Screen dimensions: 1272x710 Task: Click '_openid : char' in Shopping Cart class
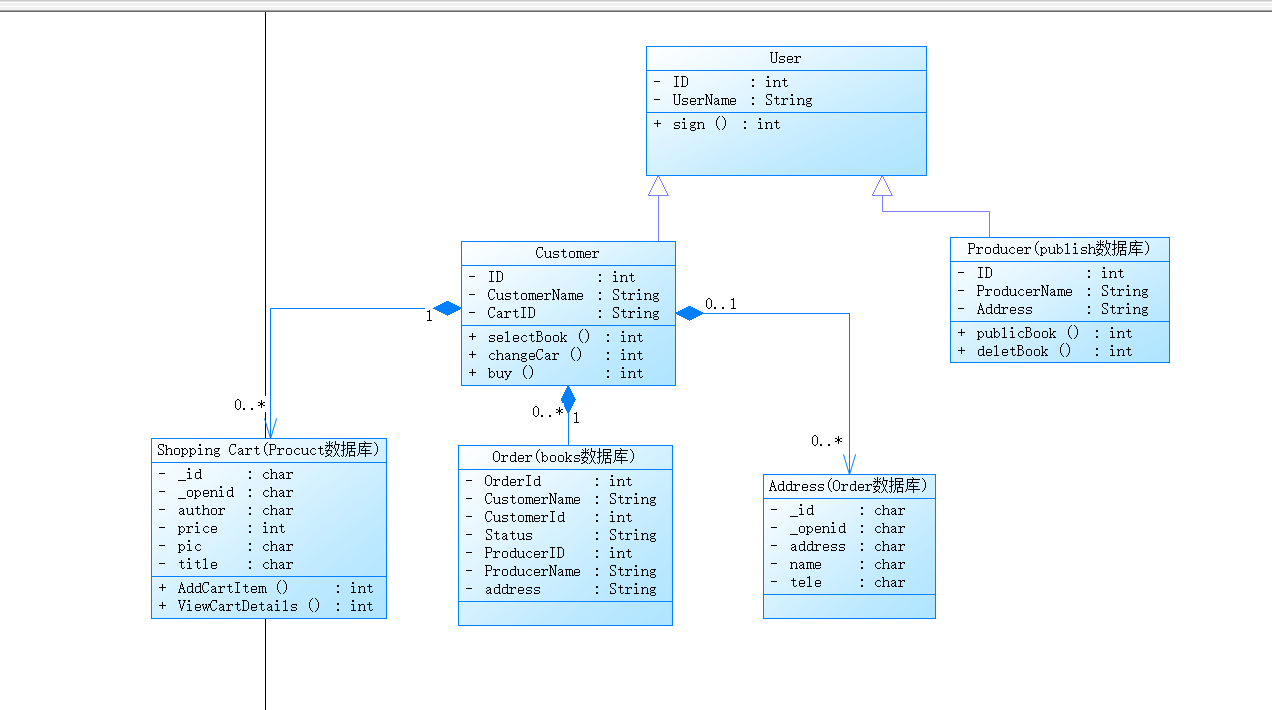[x=226, y=492]
